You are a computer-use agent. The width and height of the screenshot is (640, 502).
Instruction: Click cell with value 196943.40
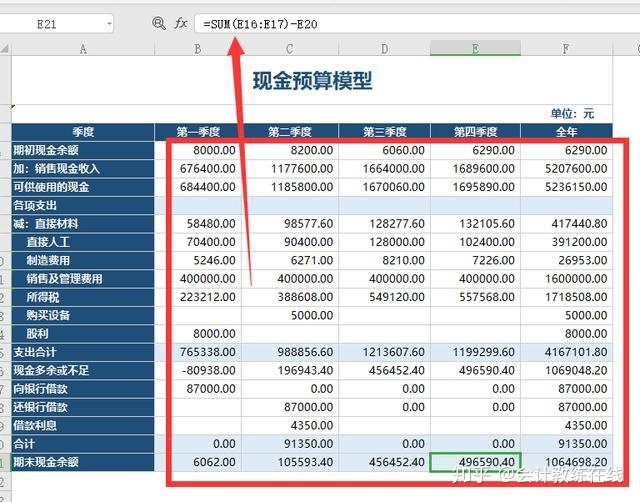pyautogui.click(x=290, y=371)
